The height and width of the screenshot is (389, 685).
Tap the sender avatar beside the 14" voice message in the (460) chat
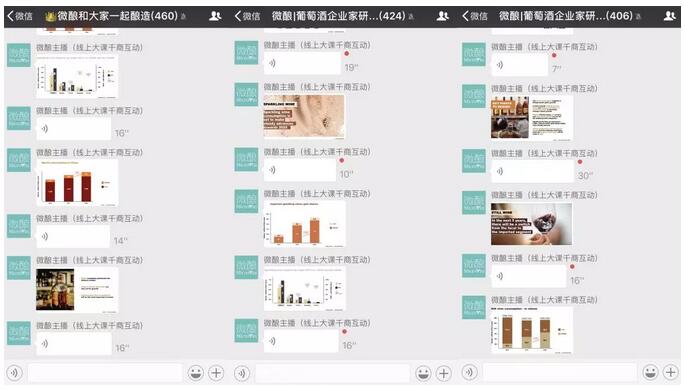tap(19, 226)
